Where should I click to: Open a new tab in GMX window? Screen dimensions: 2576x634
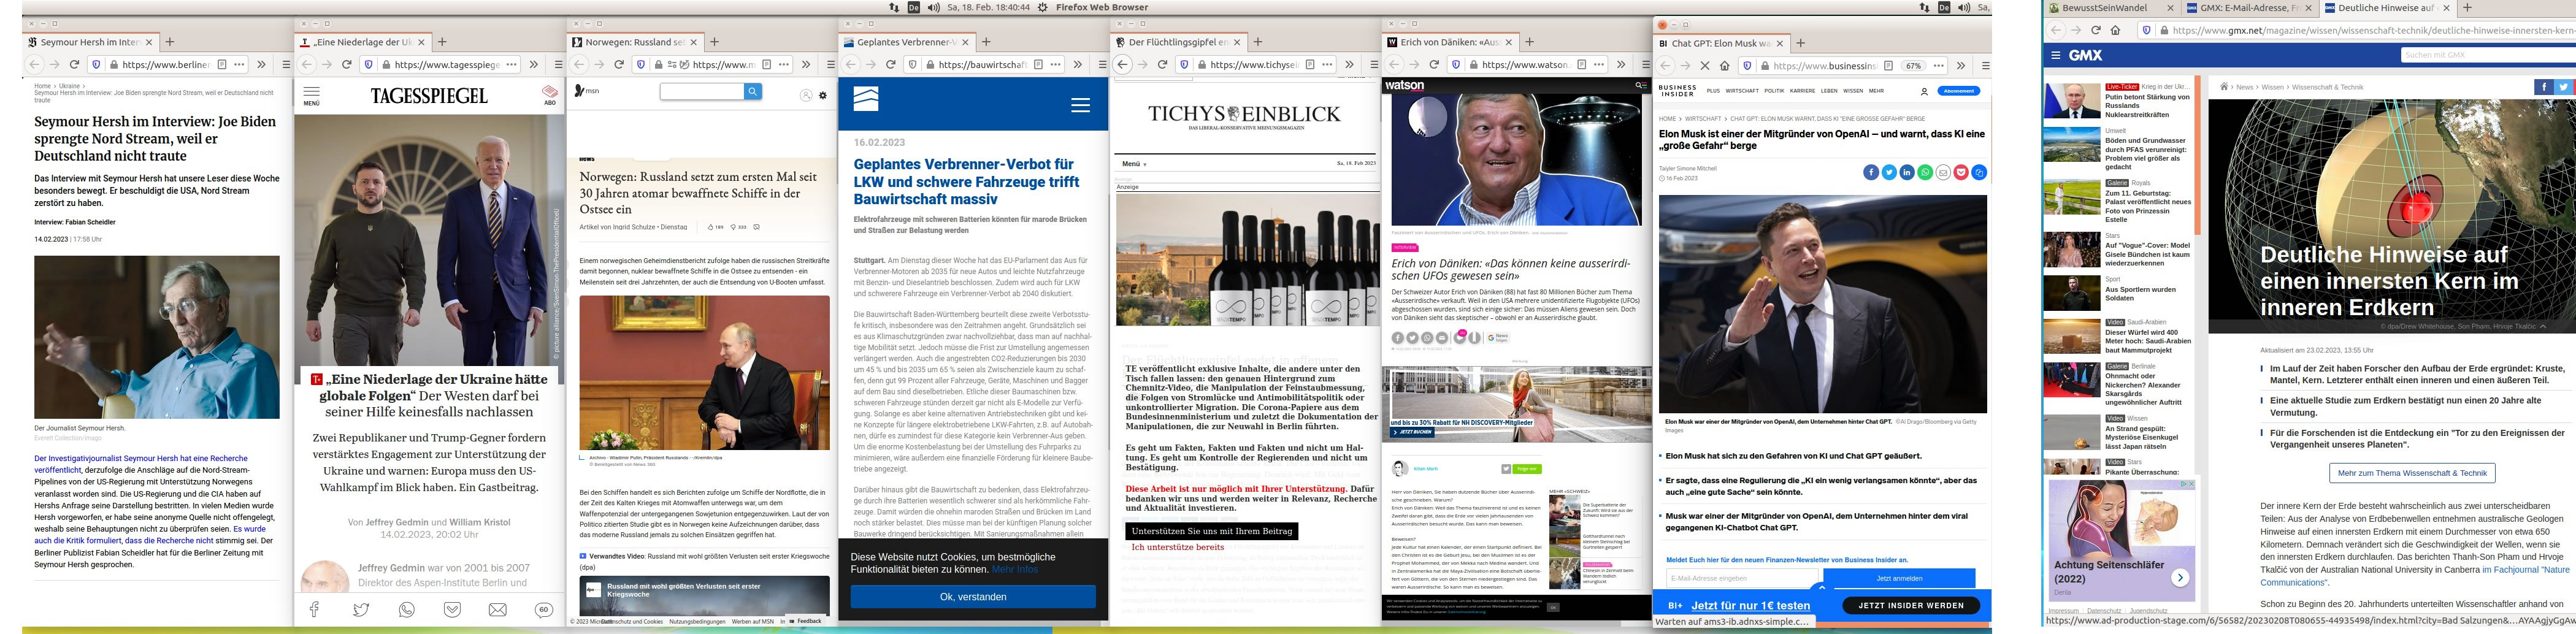tap(2467, 8)
